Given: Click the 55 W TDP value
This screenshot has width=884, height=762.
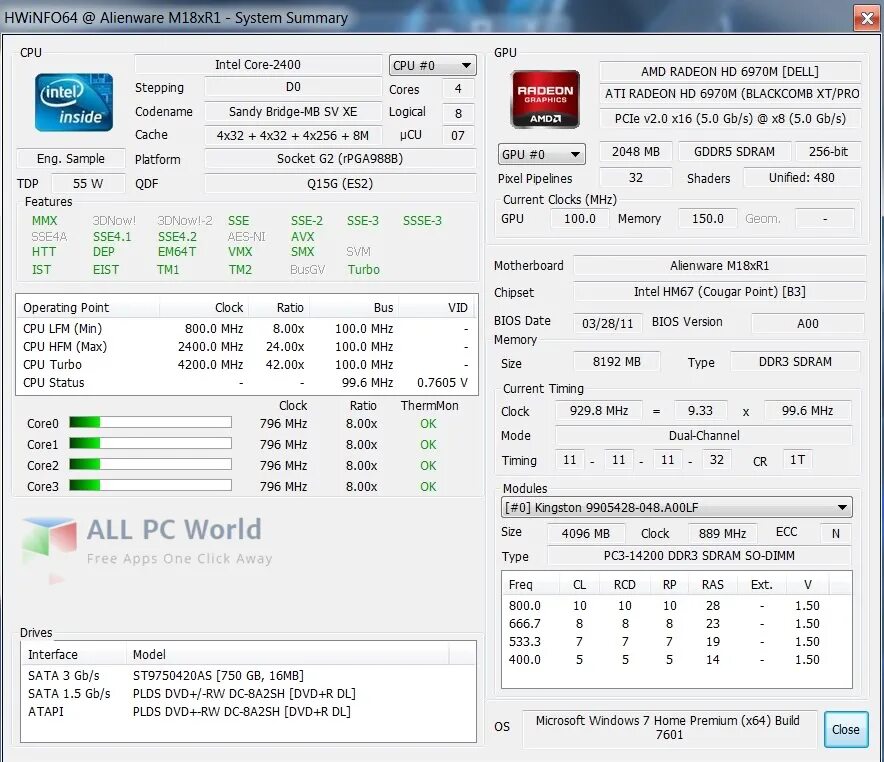Looking at the screenshot, I should point(88,184).
